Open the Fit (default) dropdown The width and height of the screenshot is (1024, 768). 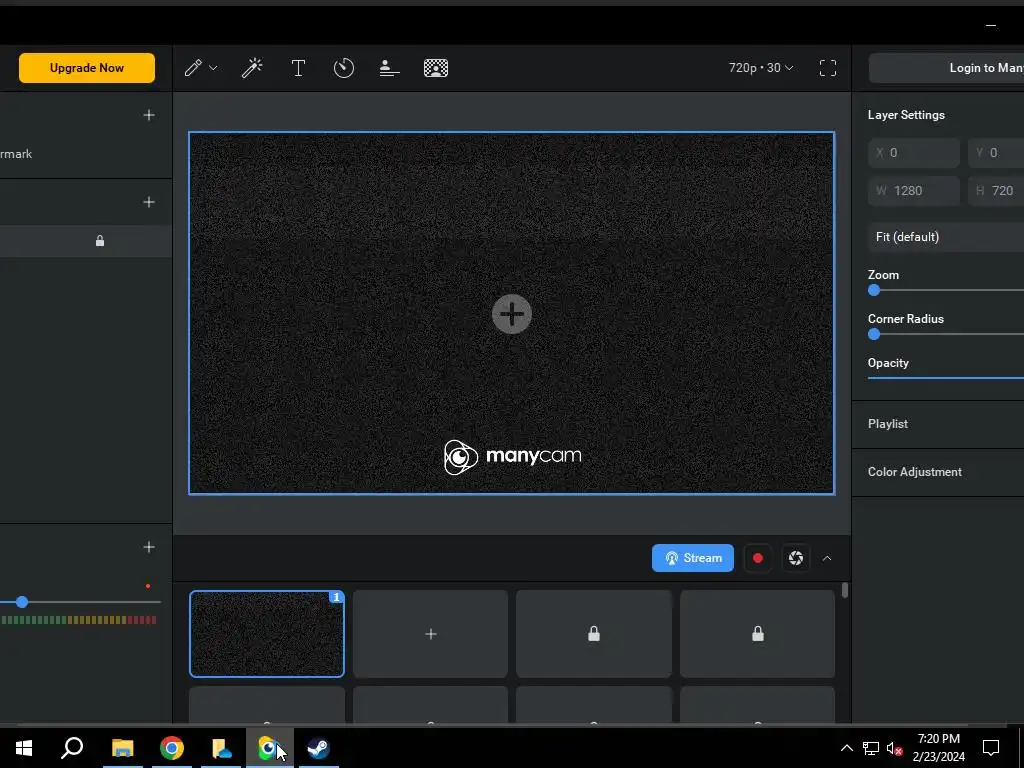point(946,236)
